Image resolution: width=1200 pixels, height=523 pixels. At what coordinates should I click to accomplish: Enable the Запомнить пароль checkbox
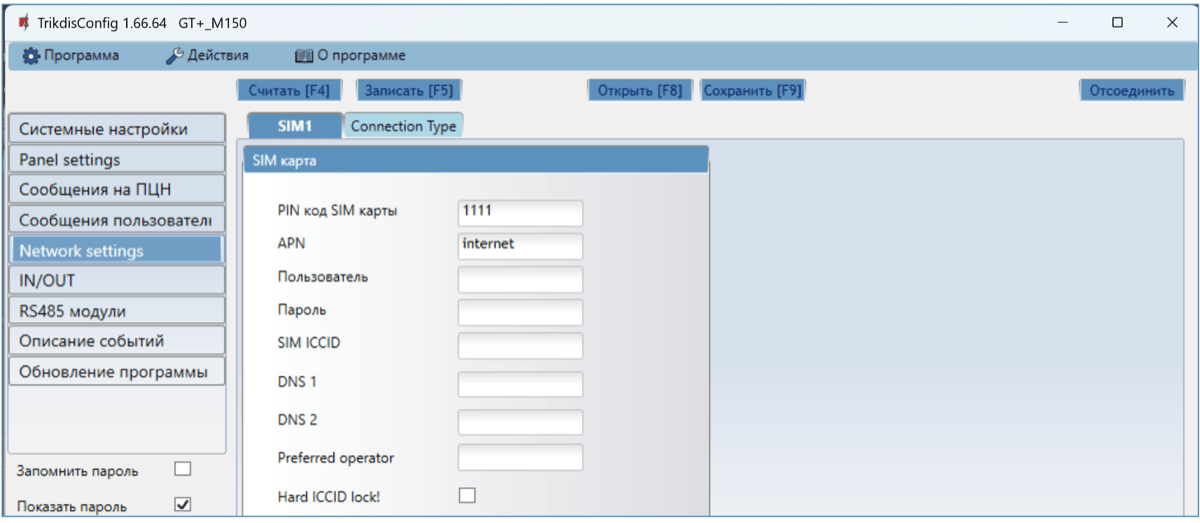click(x=182, y=469)
